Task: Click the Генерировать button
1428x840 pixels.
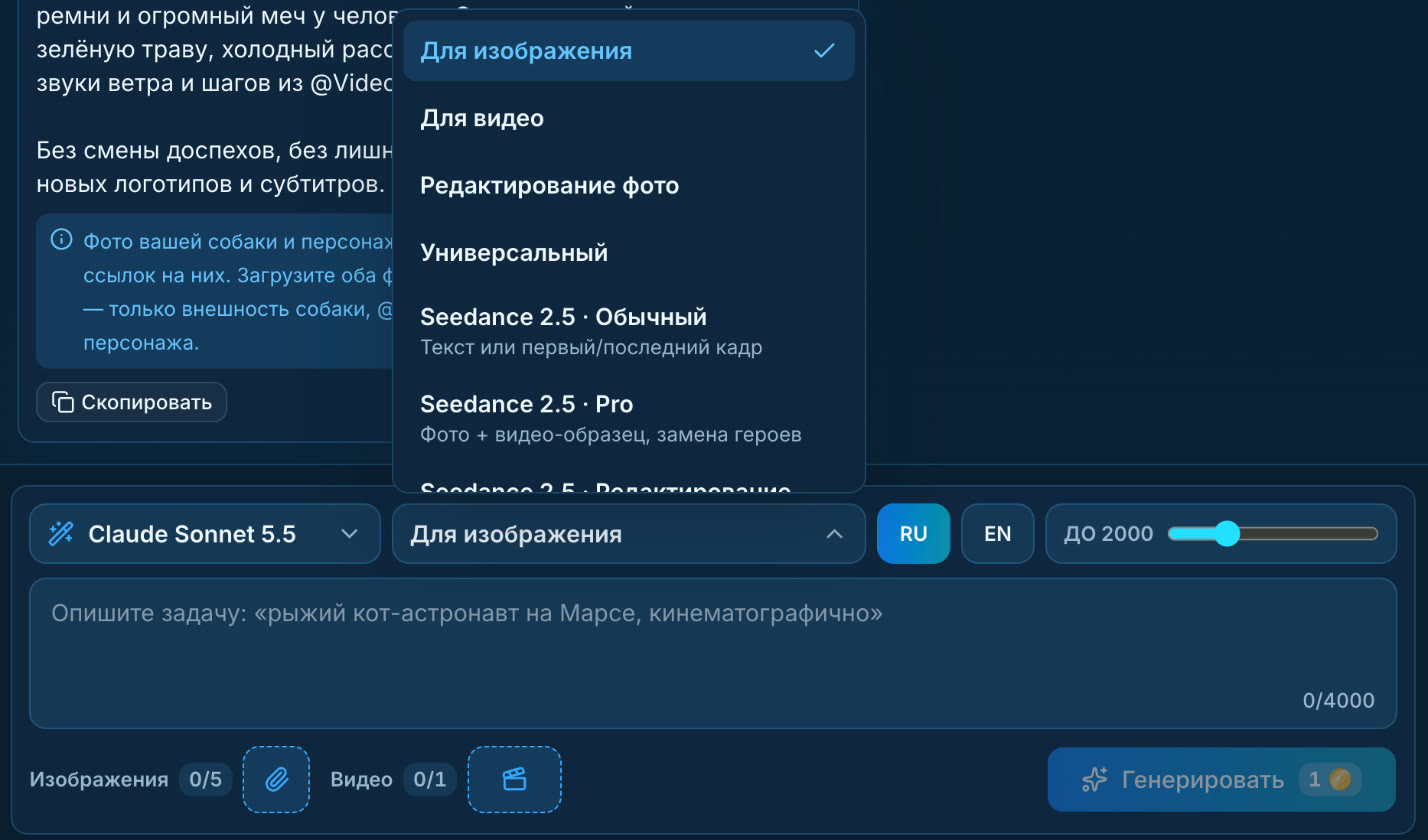Action: click(1221, 779)
